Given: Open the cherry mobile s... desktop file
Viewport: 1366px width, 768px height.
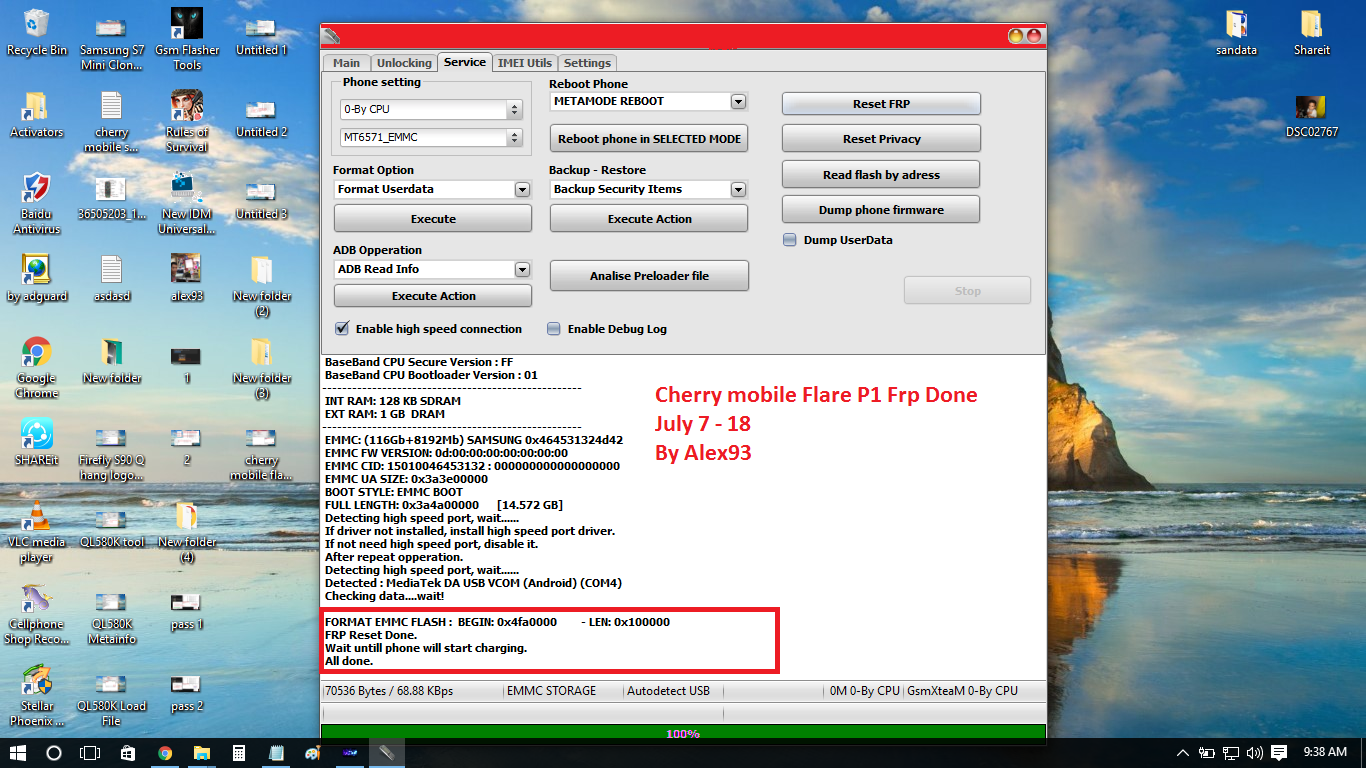Looking at the screenshot, I should click(111, 122).
